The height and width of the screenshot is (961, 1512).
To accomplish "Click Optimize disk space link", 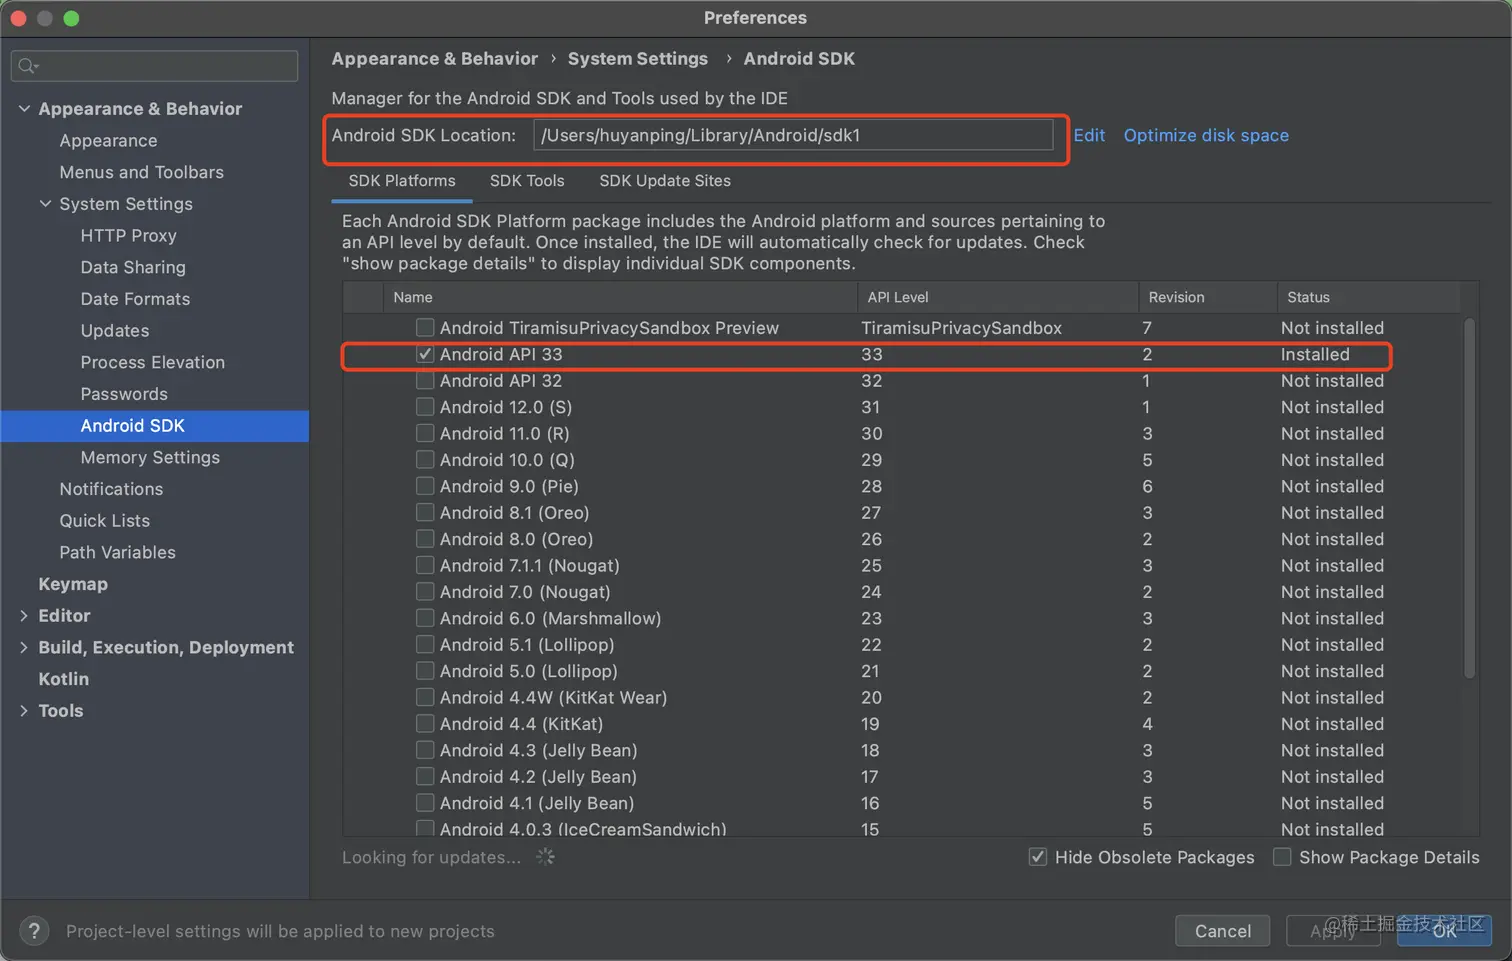I will tap(1205, 135).
